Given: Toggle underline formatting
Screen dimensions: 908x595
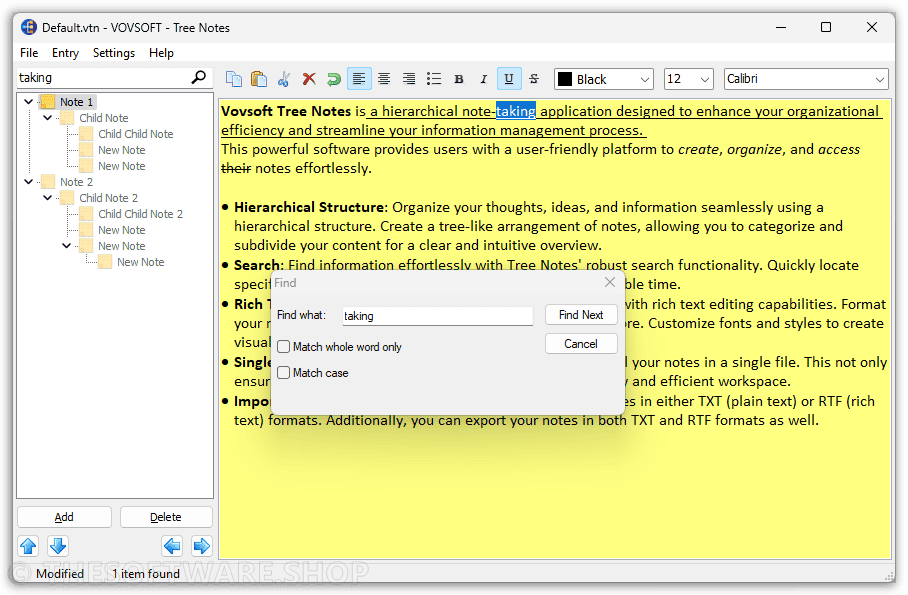Looking at the screenshot, I should coord(508,79).
